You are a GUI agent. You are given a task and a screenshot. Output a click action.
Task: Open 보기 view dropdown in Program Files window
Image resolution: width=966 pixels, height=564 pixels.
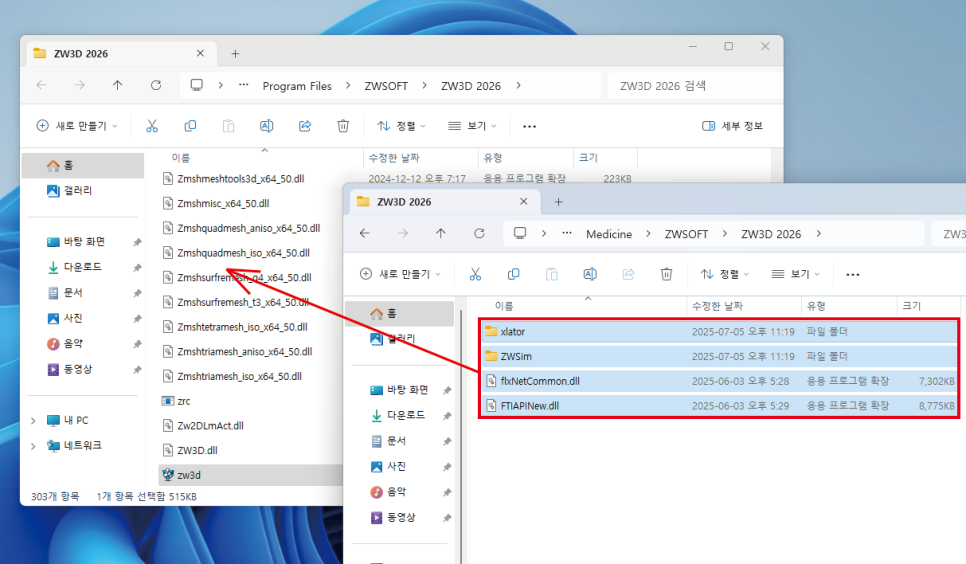[x=472, y=126]
